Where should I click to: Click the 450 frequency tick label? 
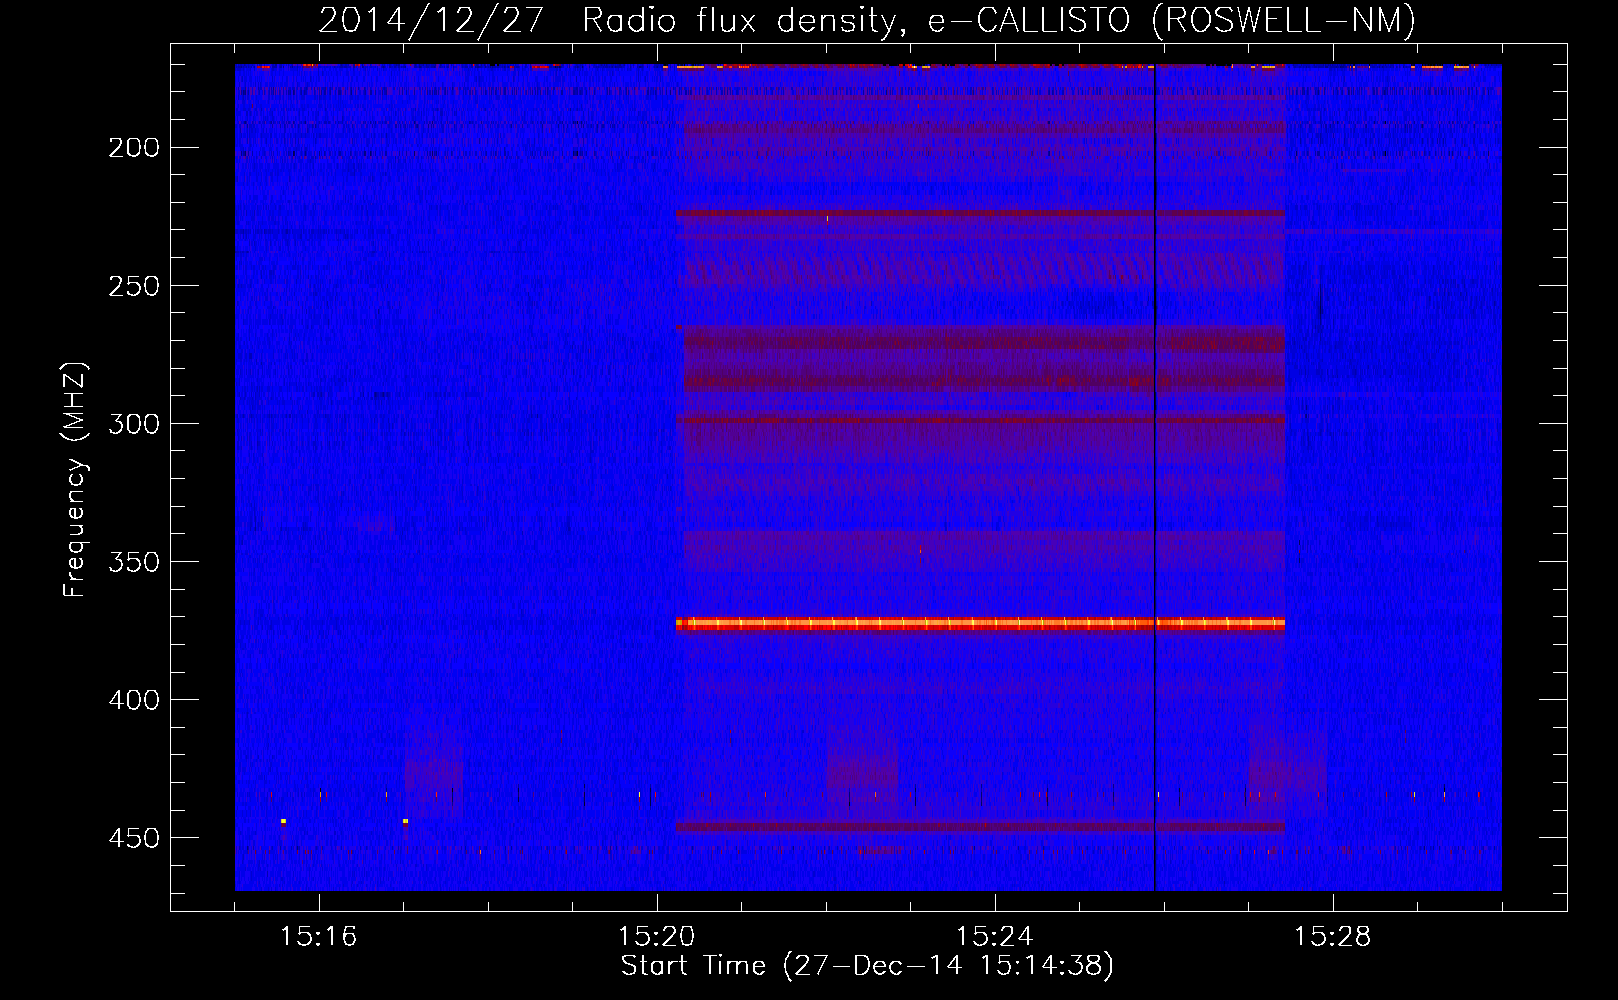click(133, 838)
